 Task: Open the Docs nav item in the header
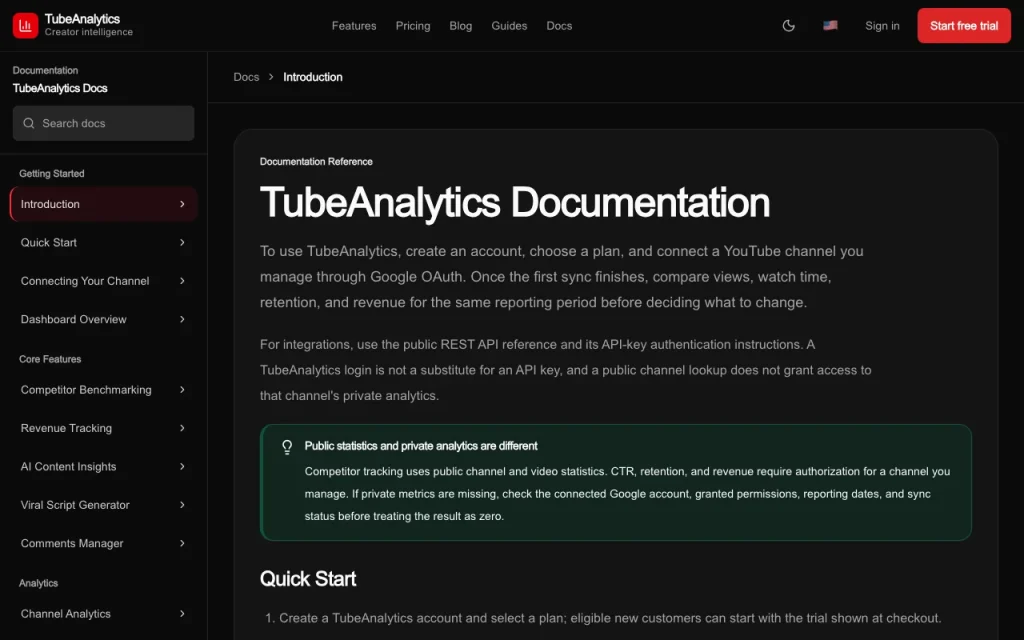click(559, 25)
